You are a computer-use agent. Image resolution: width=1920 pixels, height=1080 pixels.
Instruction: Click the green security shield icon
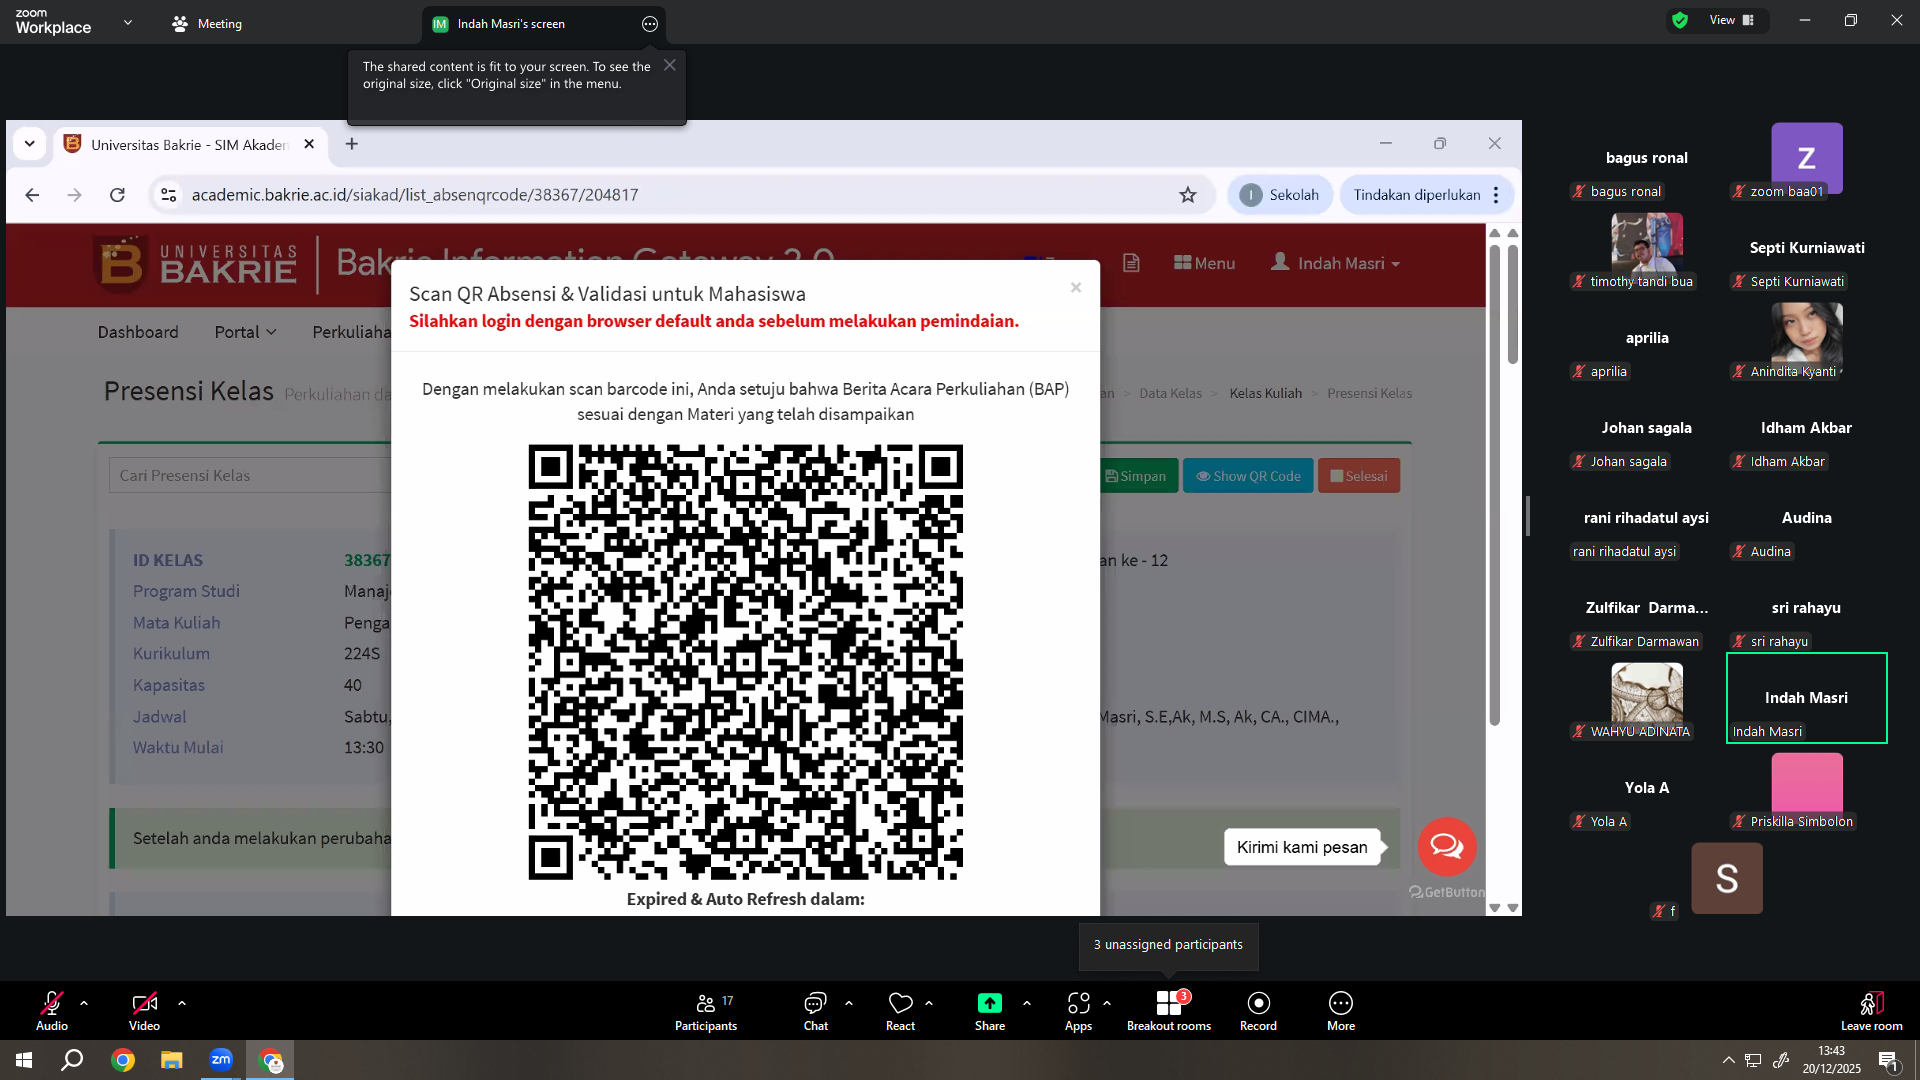coord(1680,20)
